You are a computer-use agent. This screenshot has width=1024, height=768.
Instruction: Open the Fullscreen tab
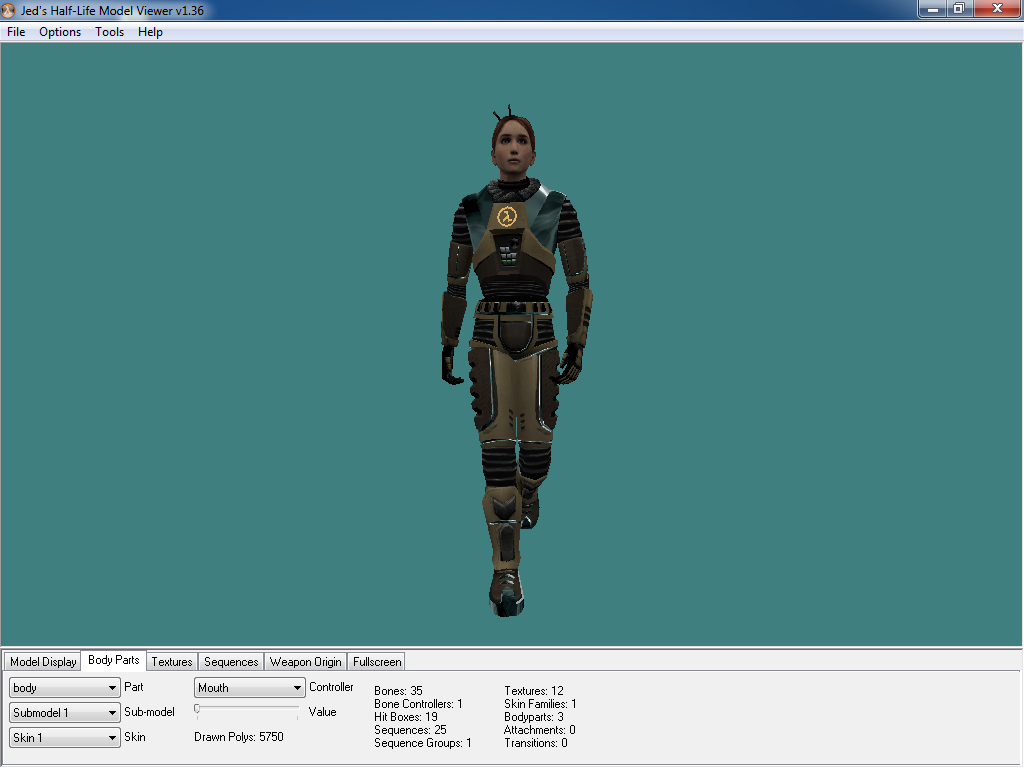pyautogui.click(x=377, y=662)
